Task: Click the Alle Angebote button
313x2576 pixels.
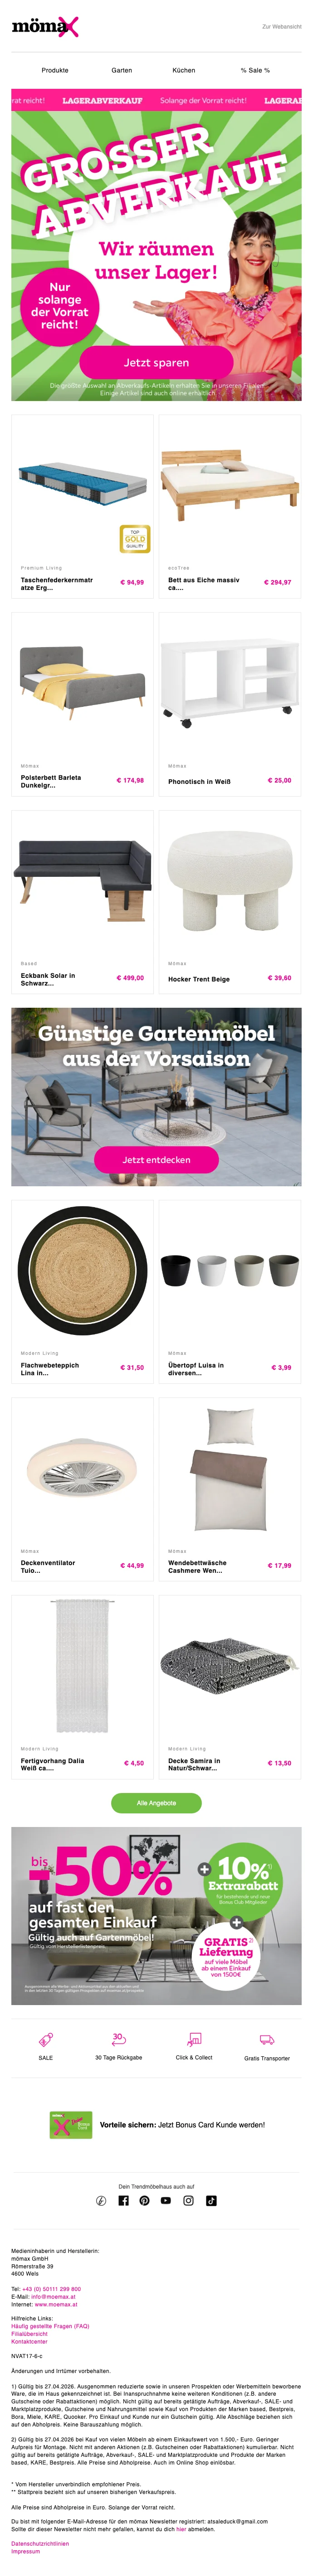Action: (156, 1802)
